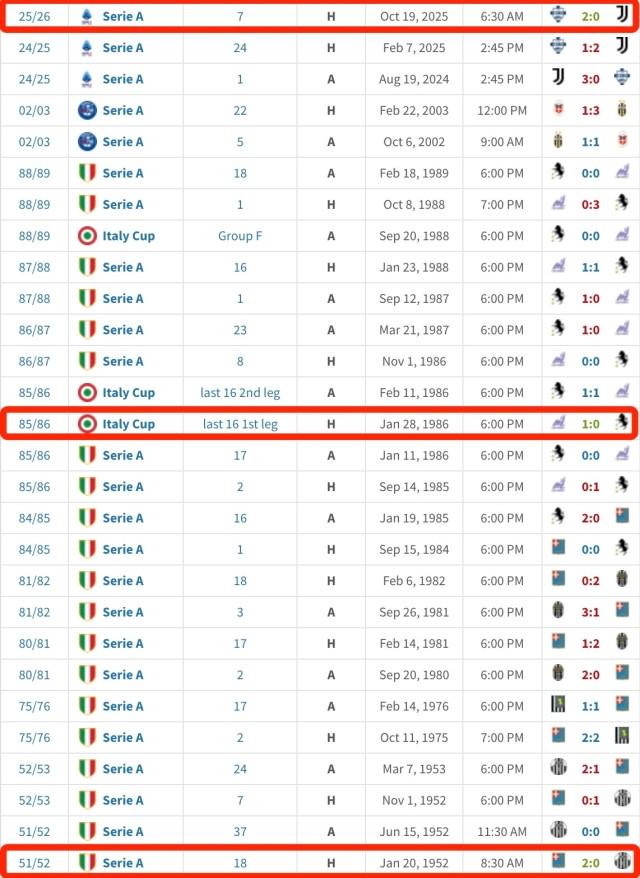Open the 2:0 result from Oct 19, 2025
Viewport: 640px width, 878px height.
(x=590, y=16)
